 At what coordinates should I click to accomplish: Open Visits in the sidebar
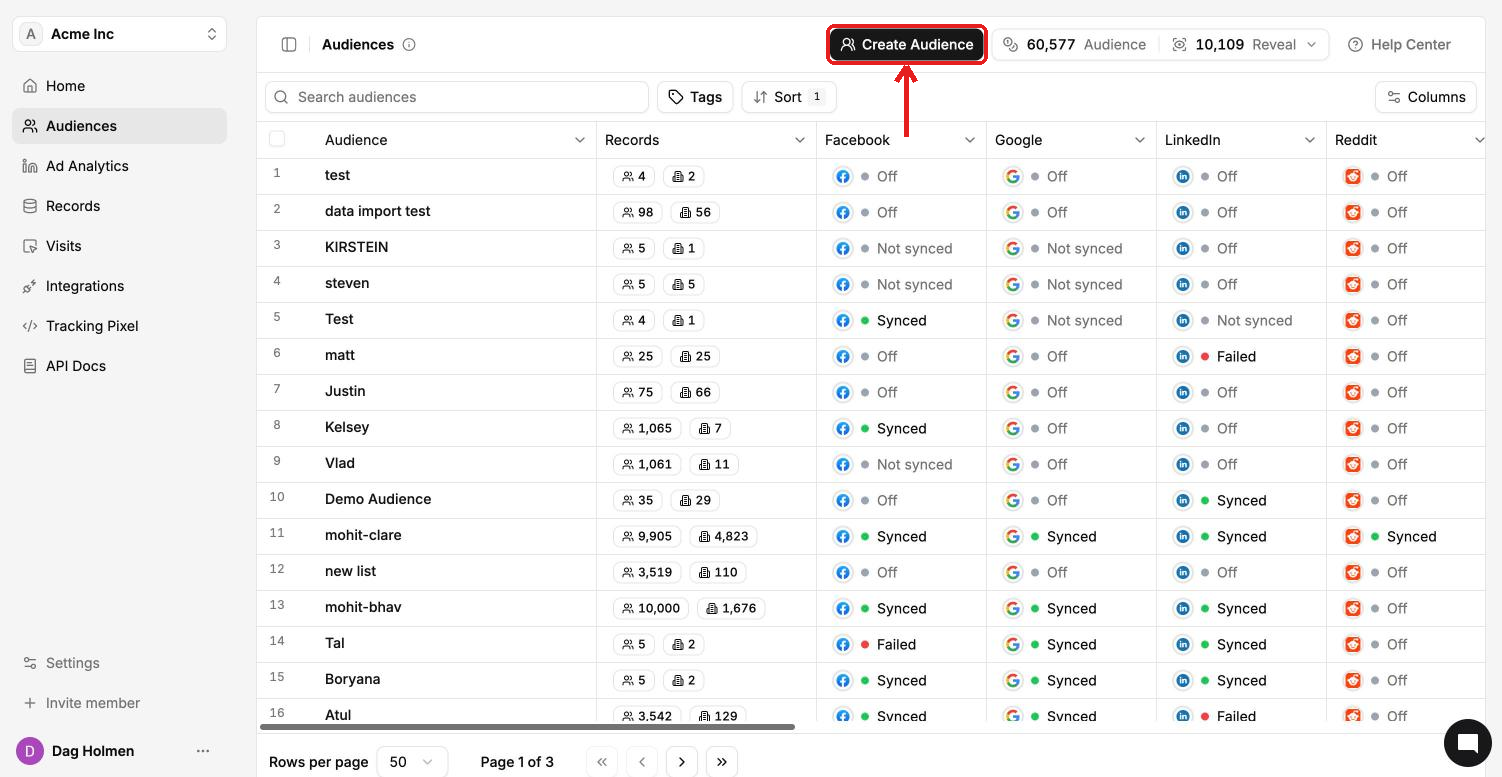pos(120,246)
